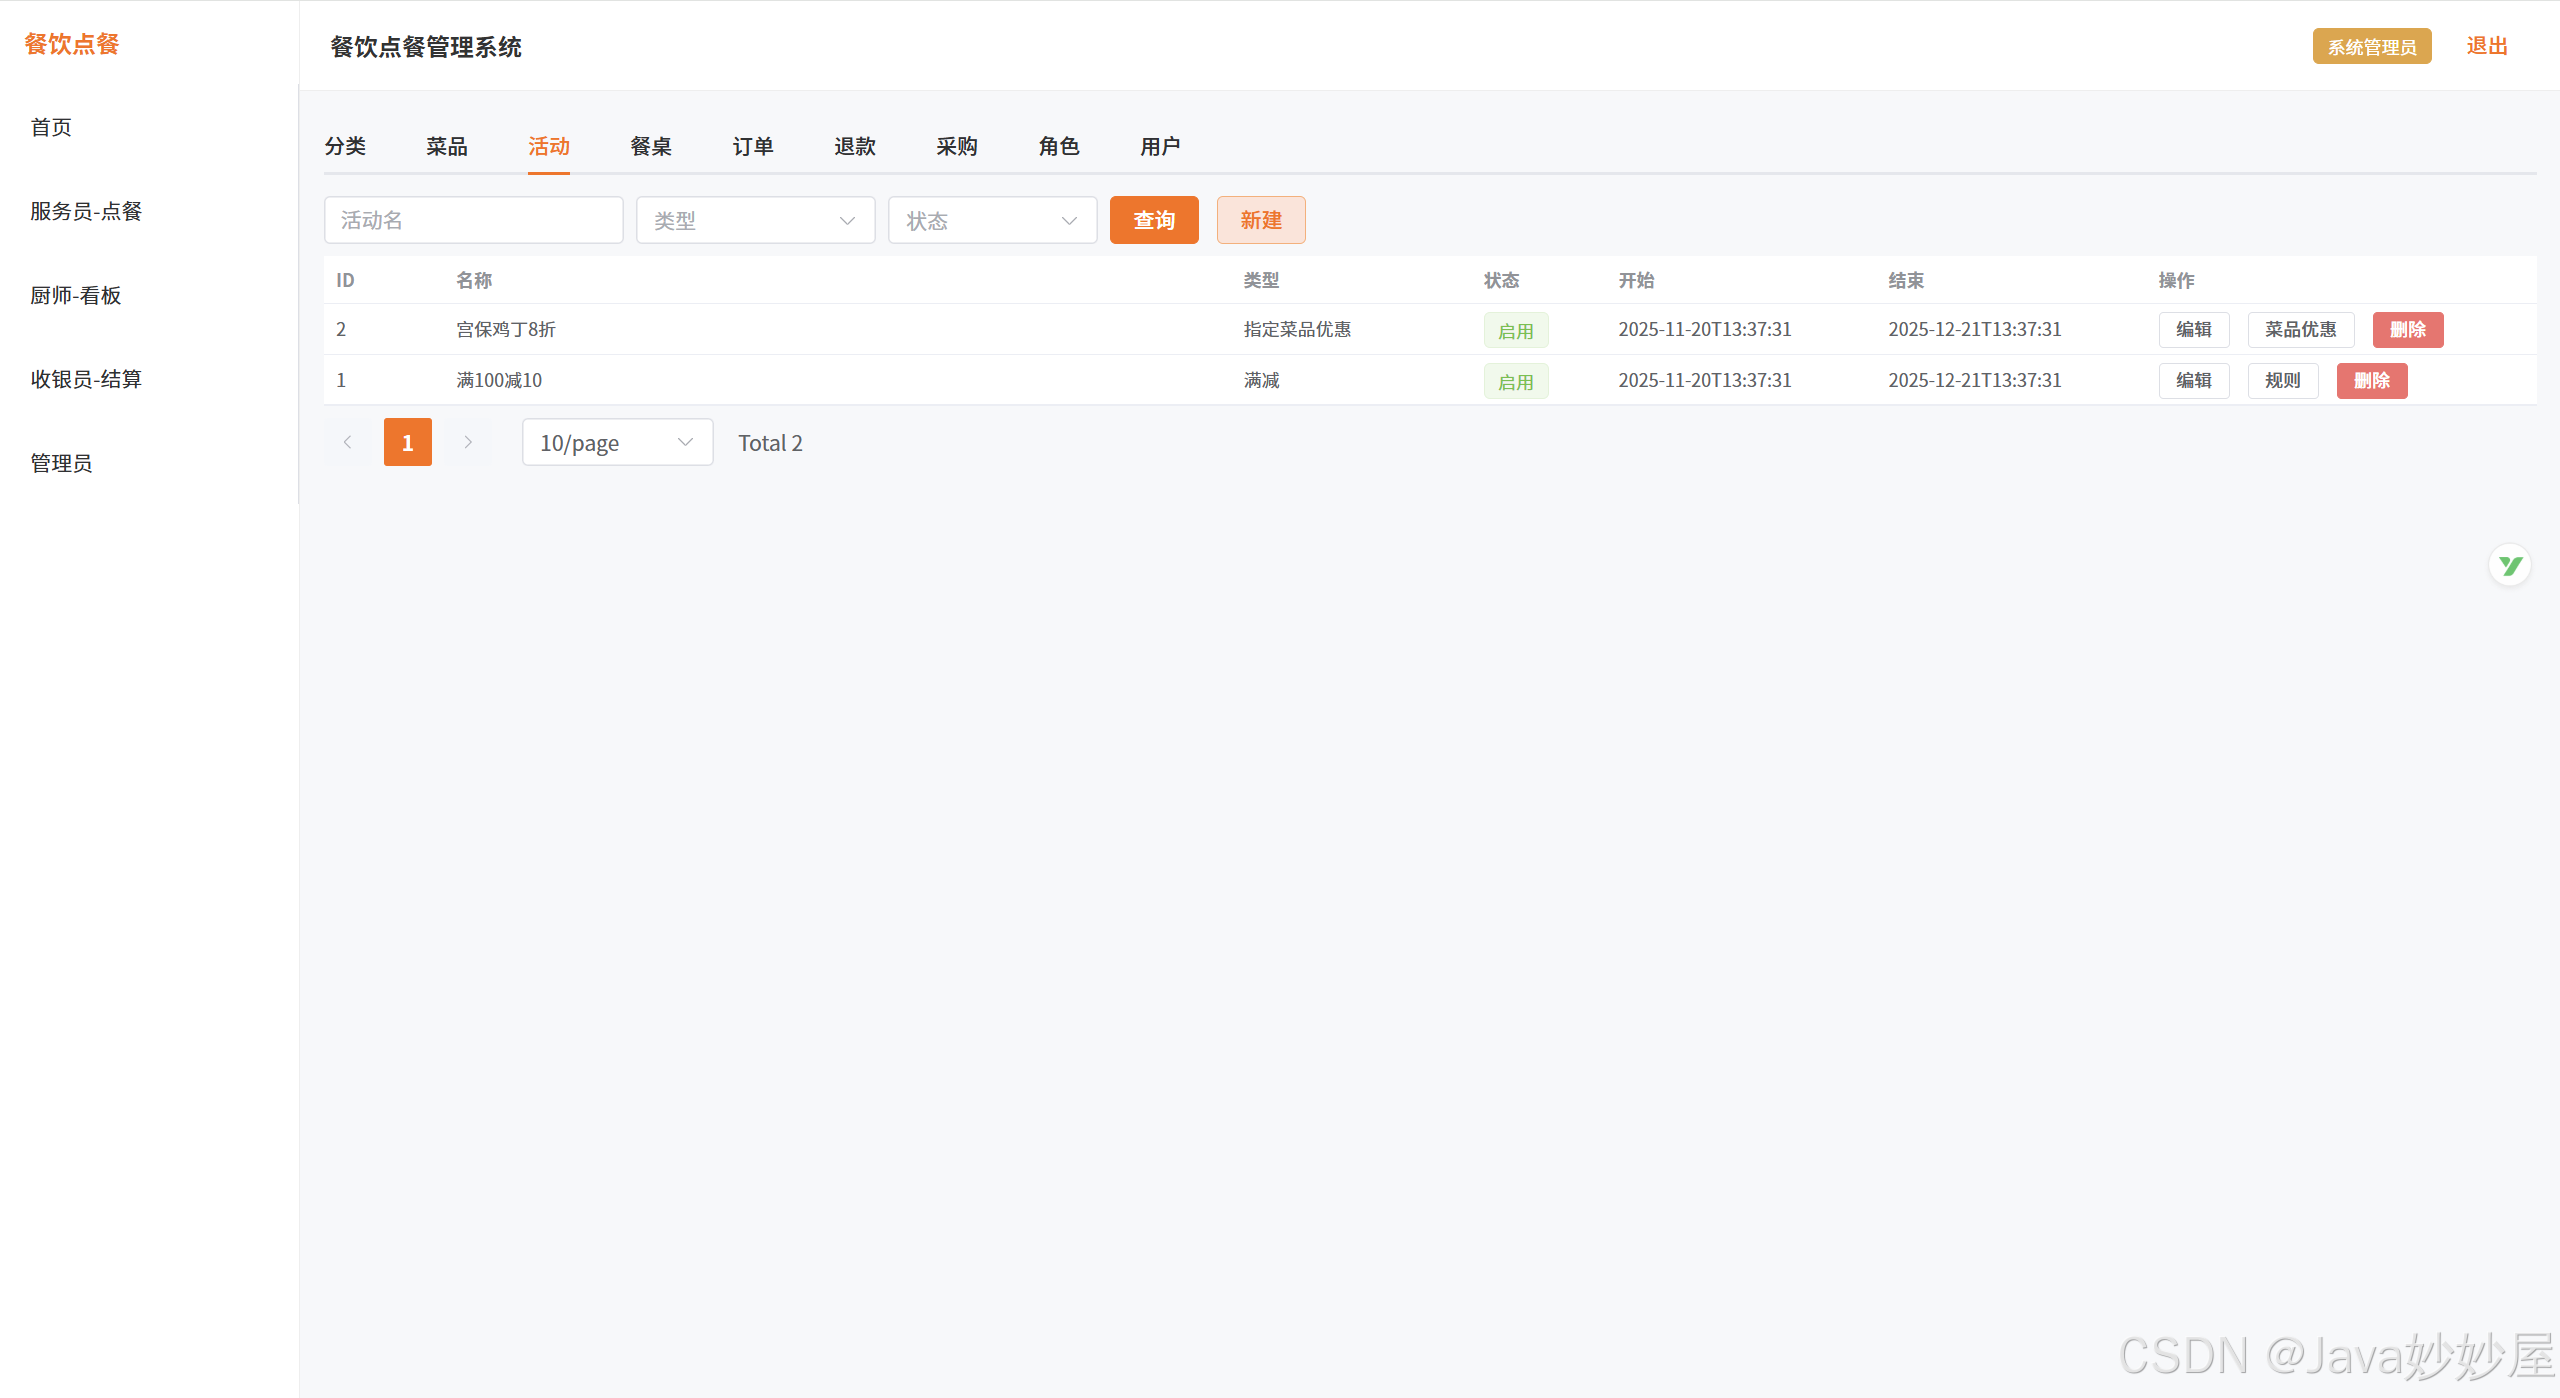Switch to the 订单 tab

752,146
